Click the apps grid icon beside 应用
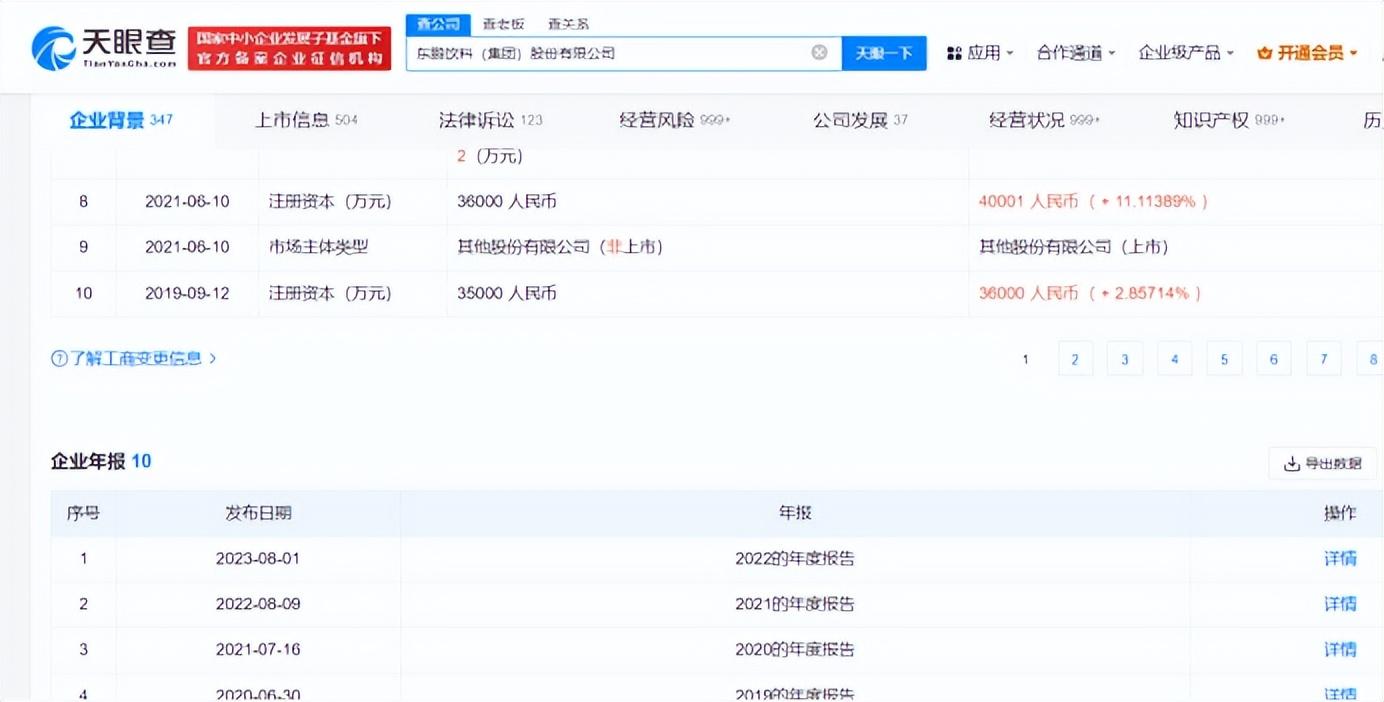1384x702 pixels. coord(954,53)
